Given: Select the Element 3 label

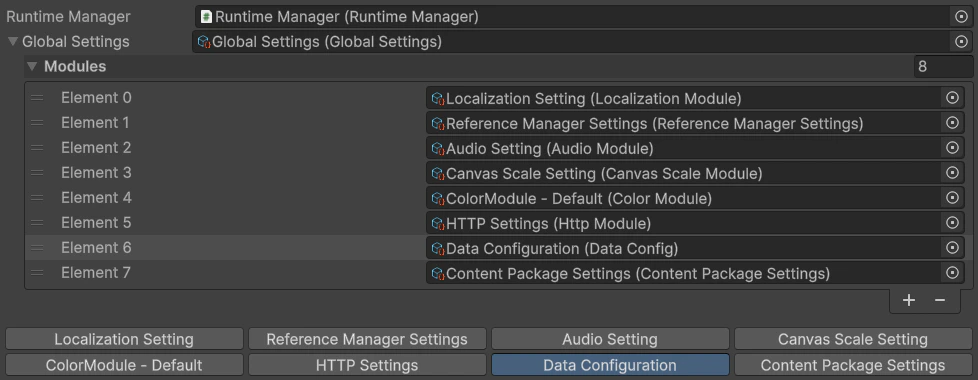Looking at the screenshot, I should (x=96, y=173).
